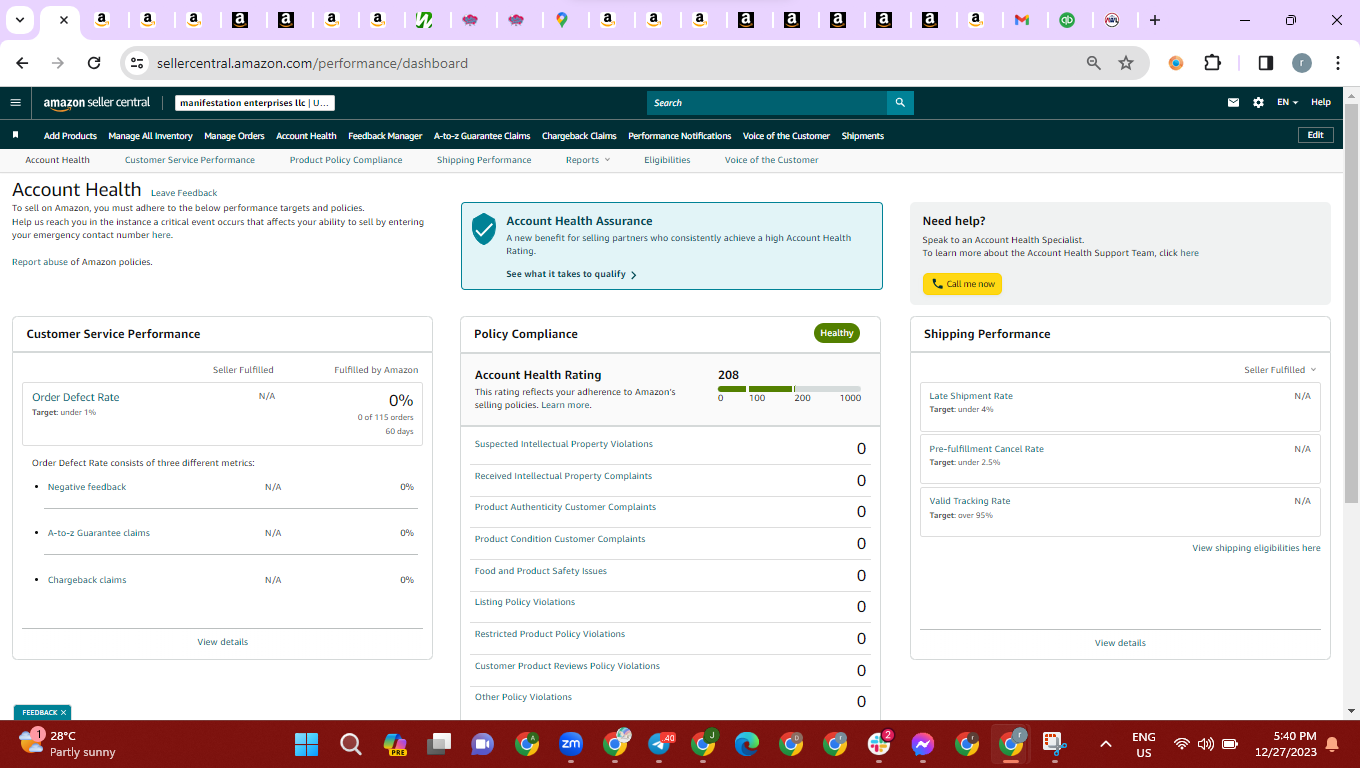
Task: Open the manifestation enterprises llc account switcher
Action: click(x=255, y=102)
